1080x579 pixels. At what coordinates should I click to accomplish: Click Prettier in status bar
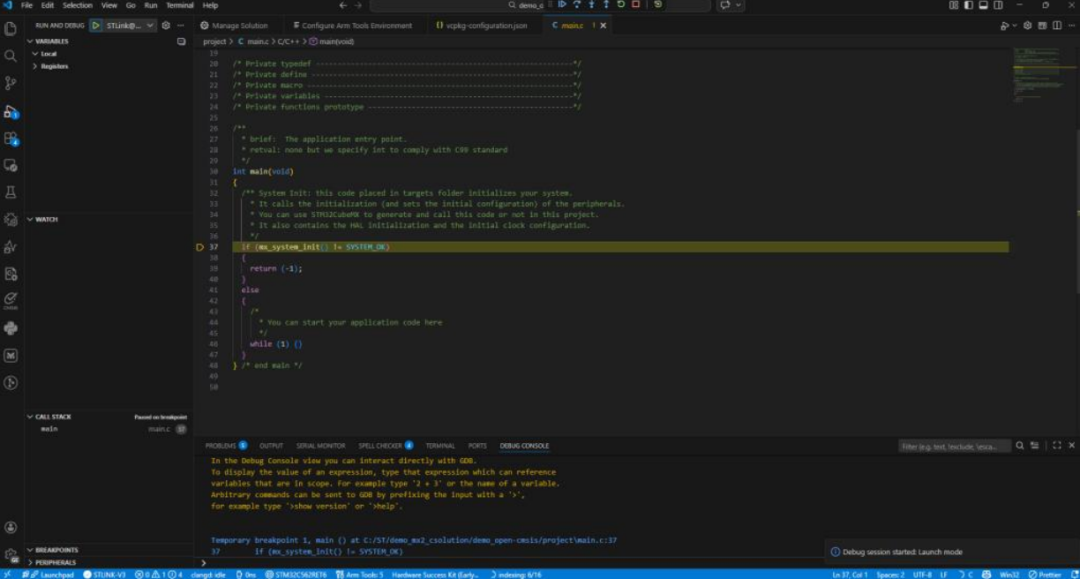1045,574
